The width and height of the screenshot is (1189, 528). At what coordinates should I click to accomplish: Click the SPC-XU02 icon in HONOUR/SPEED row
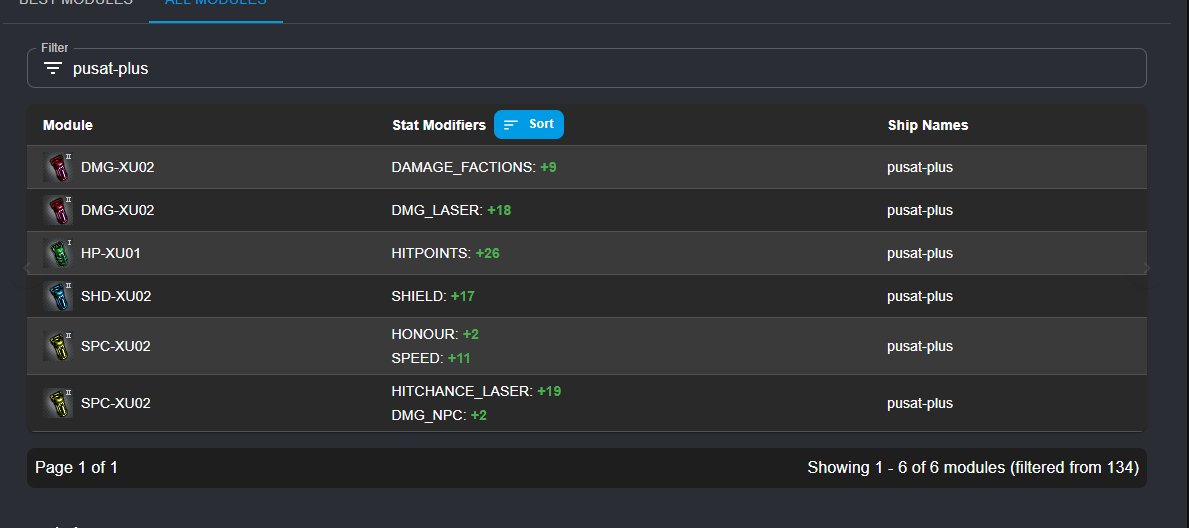coord(59,346)
